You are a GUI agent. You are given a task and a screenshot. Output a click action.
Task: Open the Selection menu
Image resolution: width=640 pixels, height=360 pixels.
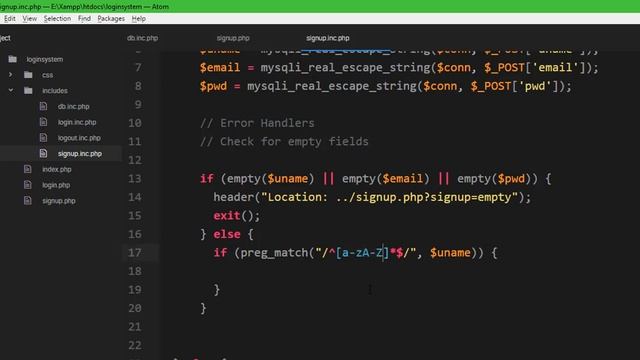57,19
